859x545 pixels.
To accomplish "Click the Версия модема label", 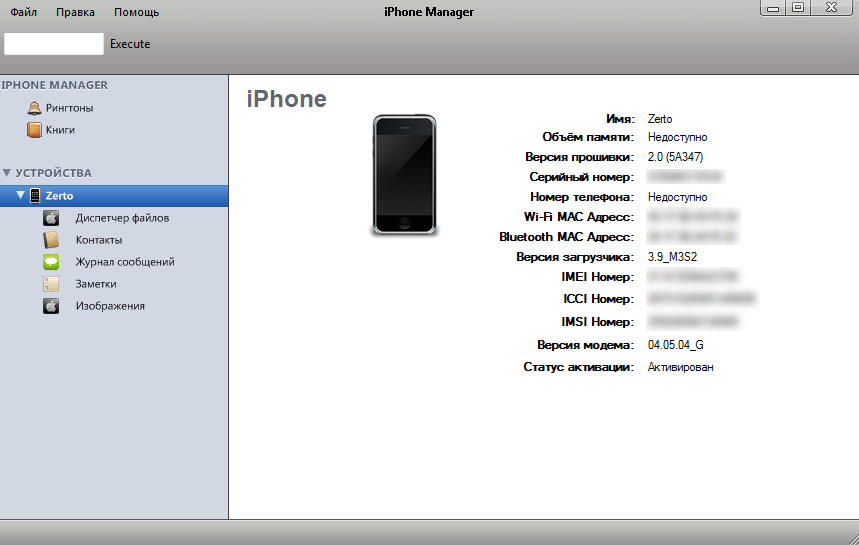I will pos(585,345).
